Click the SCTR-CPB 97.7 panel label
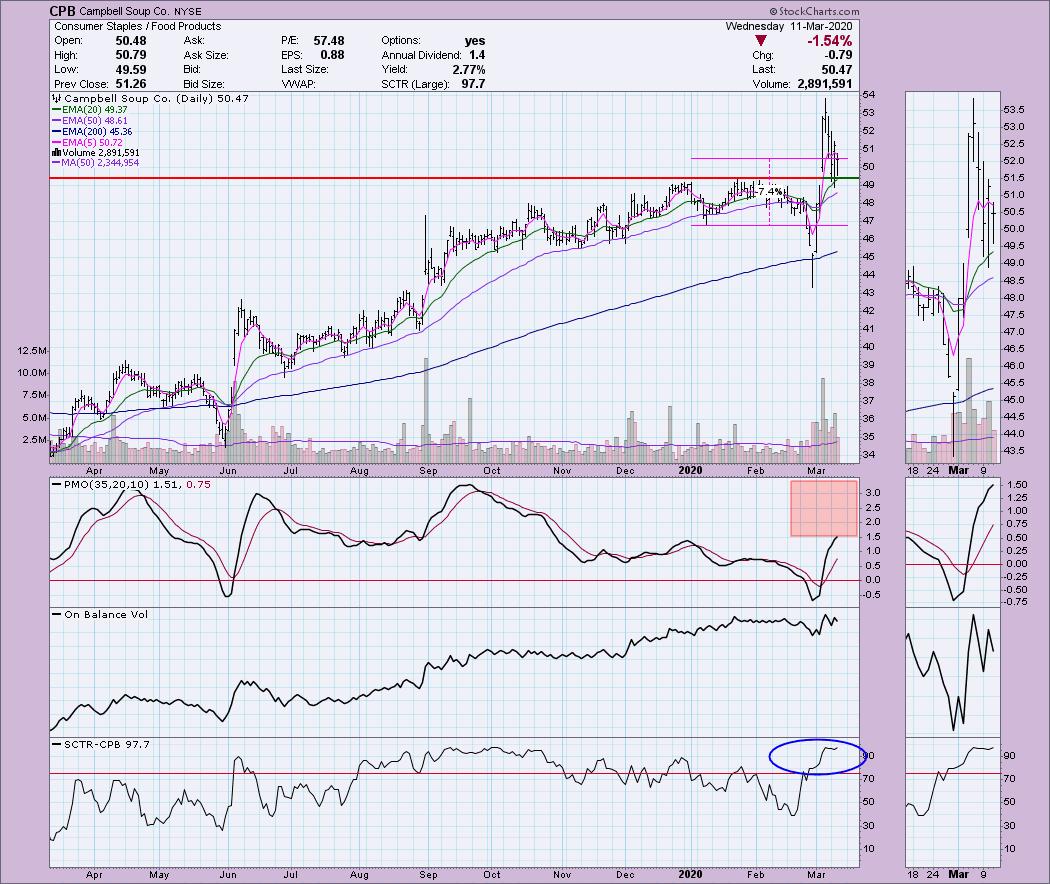1050x884 pixels. [x=106, y=744]
